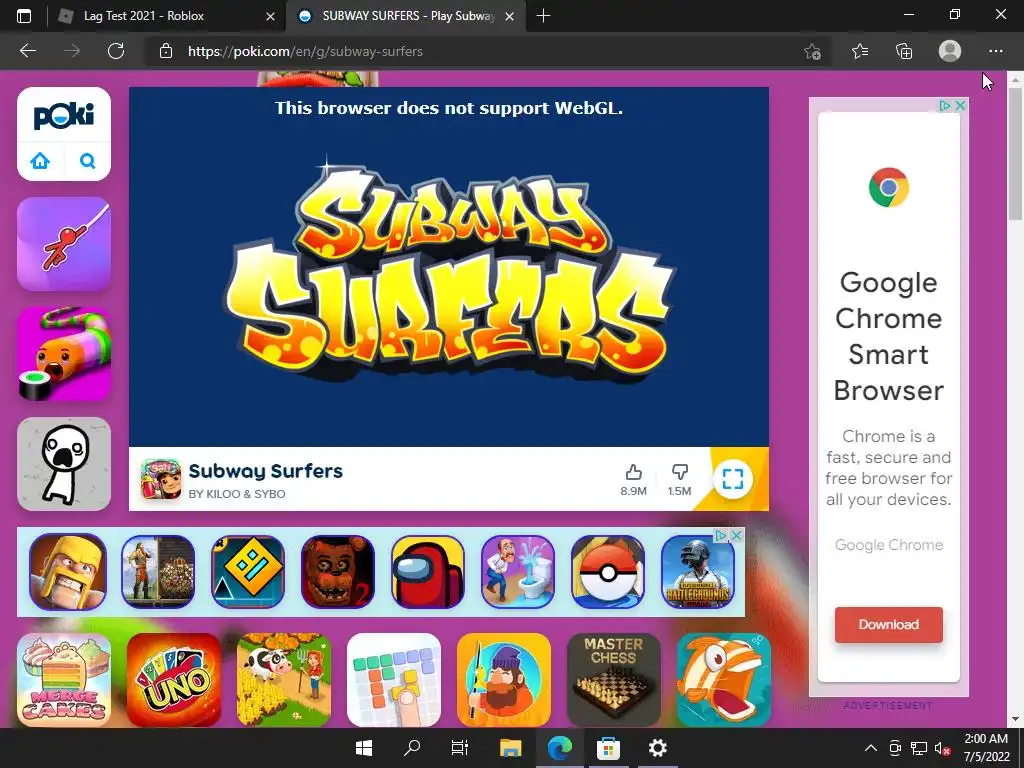Click the address bar URL

pyautogui.click(x=305, y=51)
